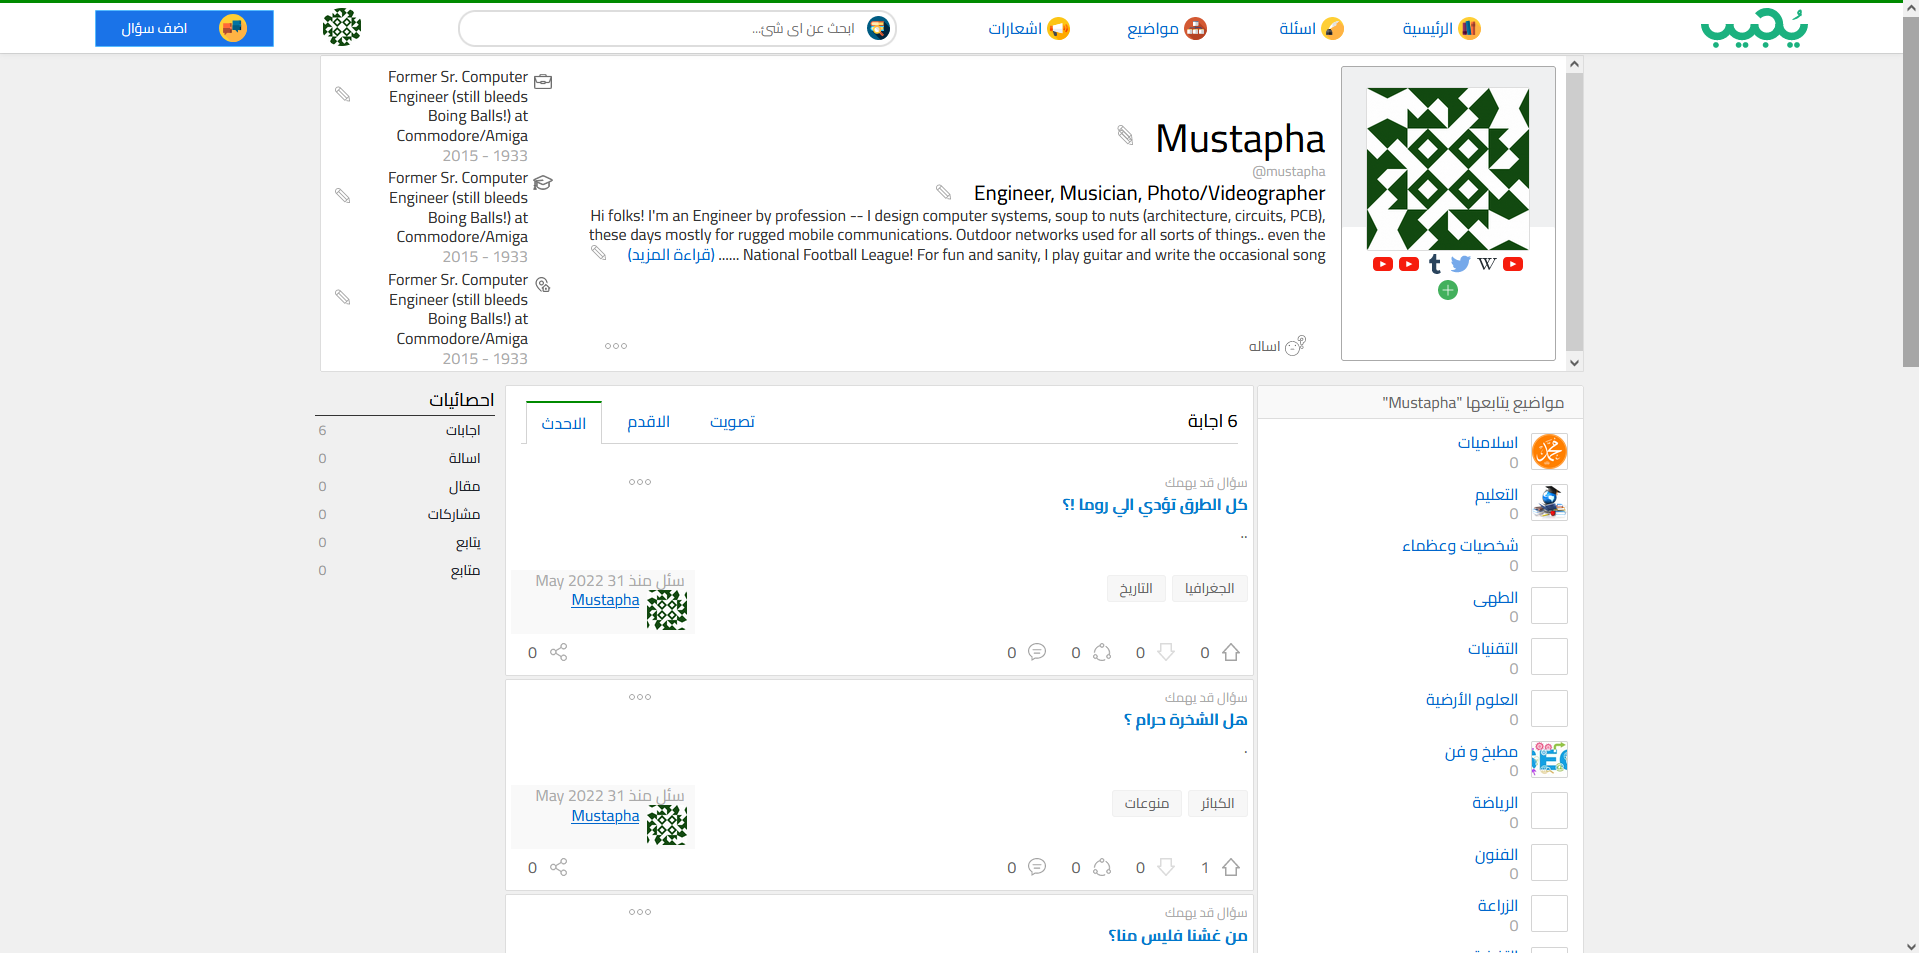Click the user avatar in the top bar
Image resolution: width=1919 pixels, height=953 pixels.
[342, 28]
